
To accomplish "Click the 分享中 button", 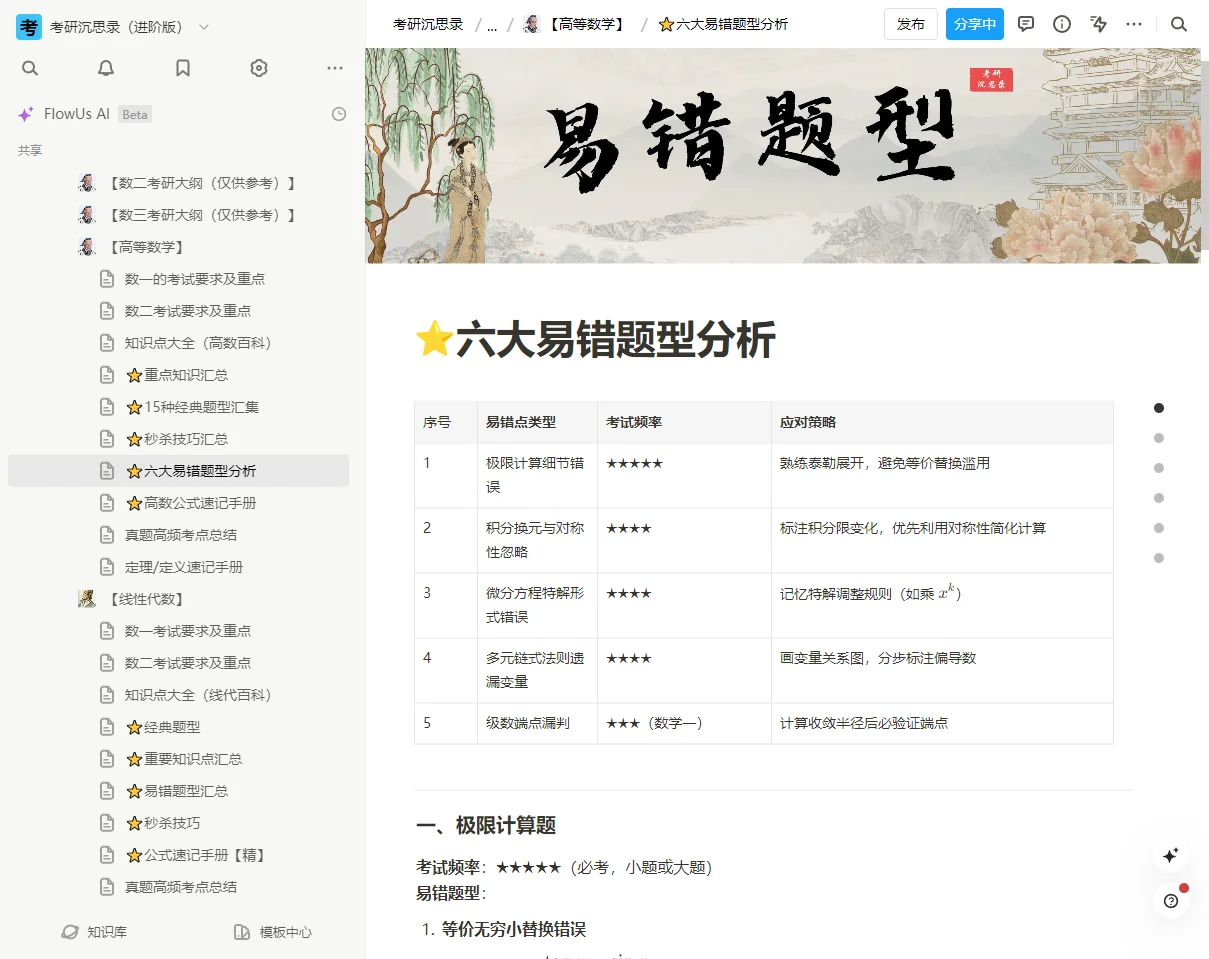I will coord(975,24).
